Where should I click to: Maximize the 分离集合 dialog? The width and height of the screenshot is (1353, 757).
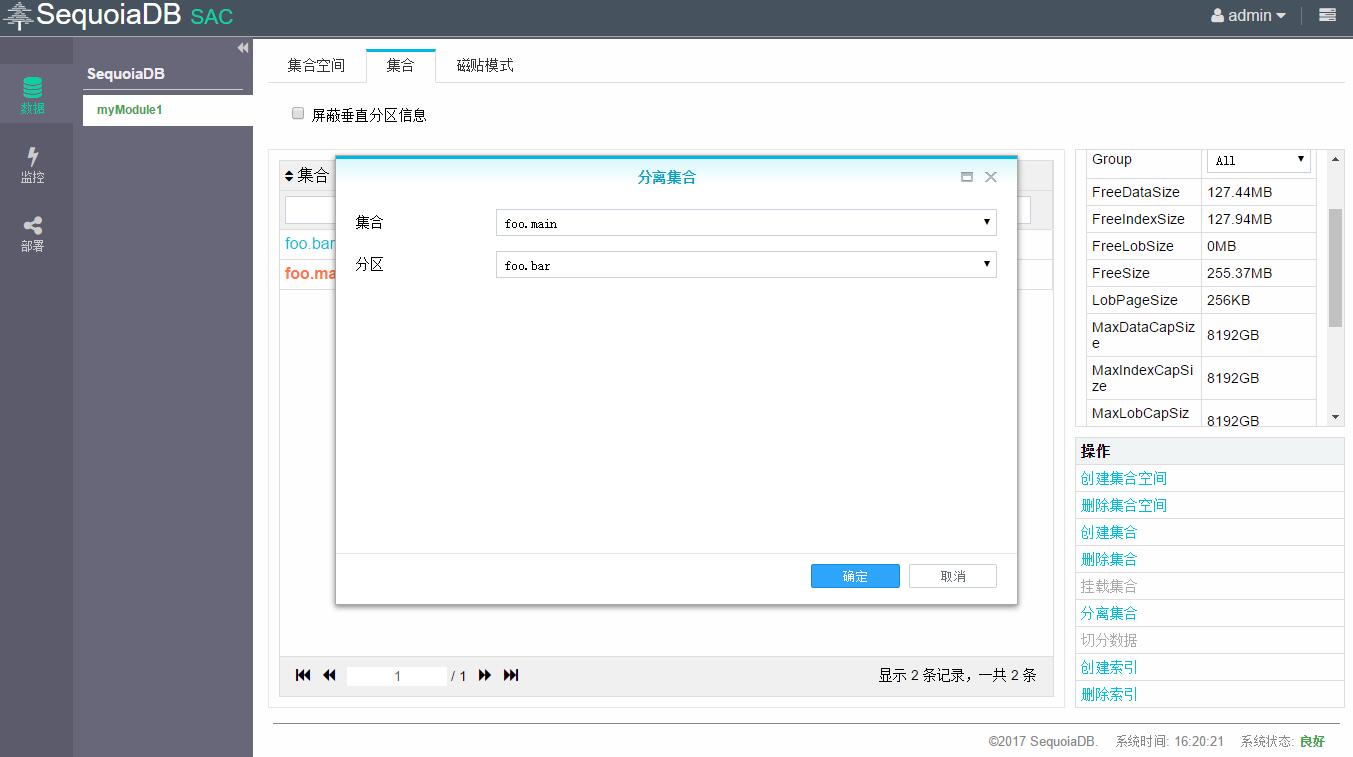[966, 177]
